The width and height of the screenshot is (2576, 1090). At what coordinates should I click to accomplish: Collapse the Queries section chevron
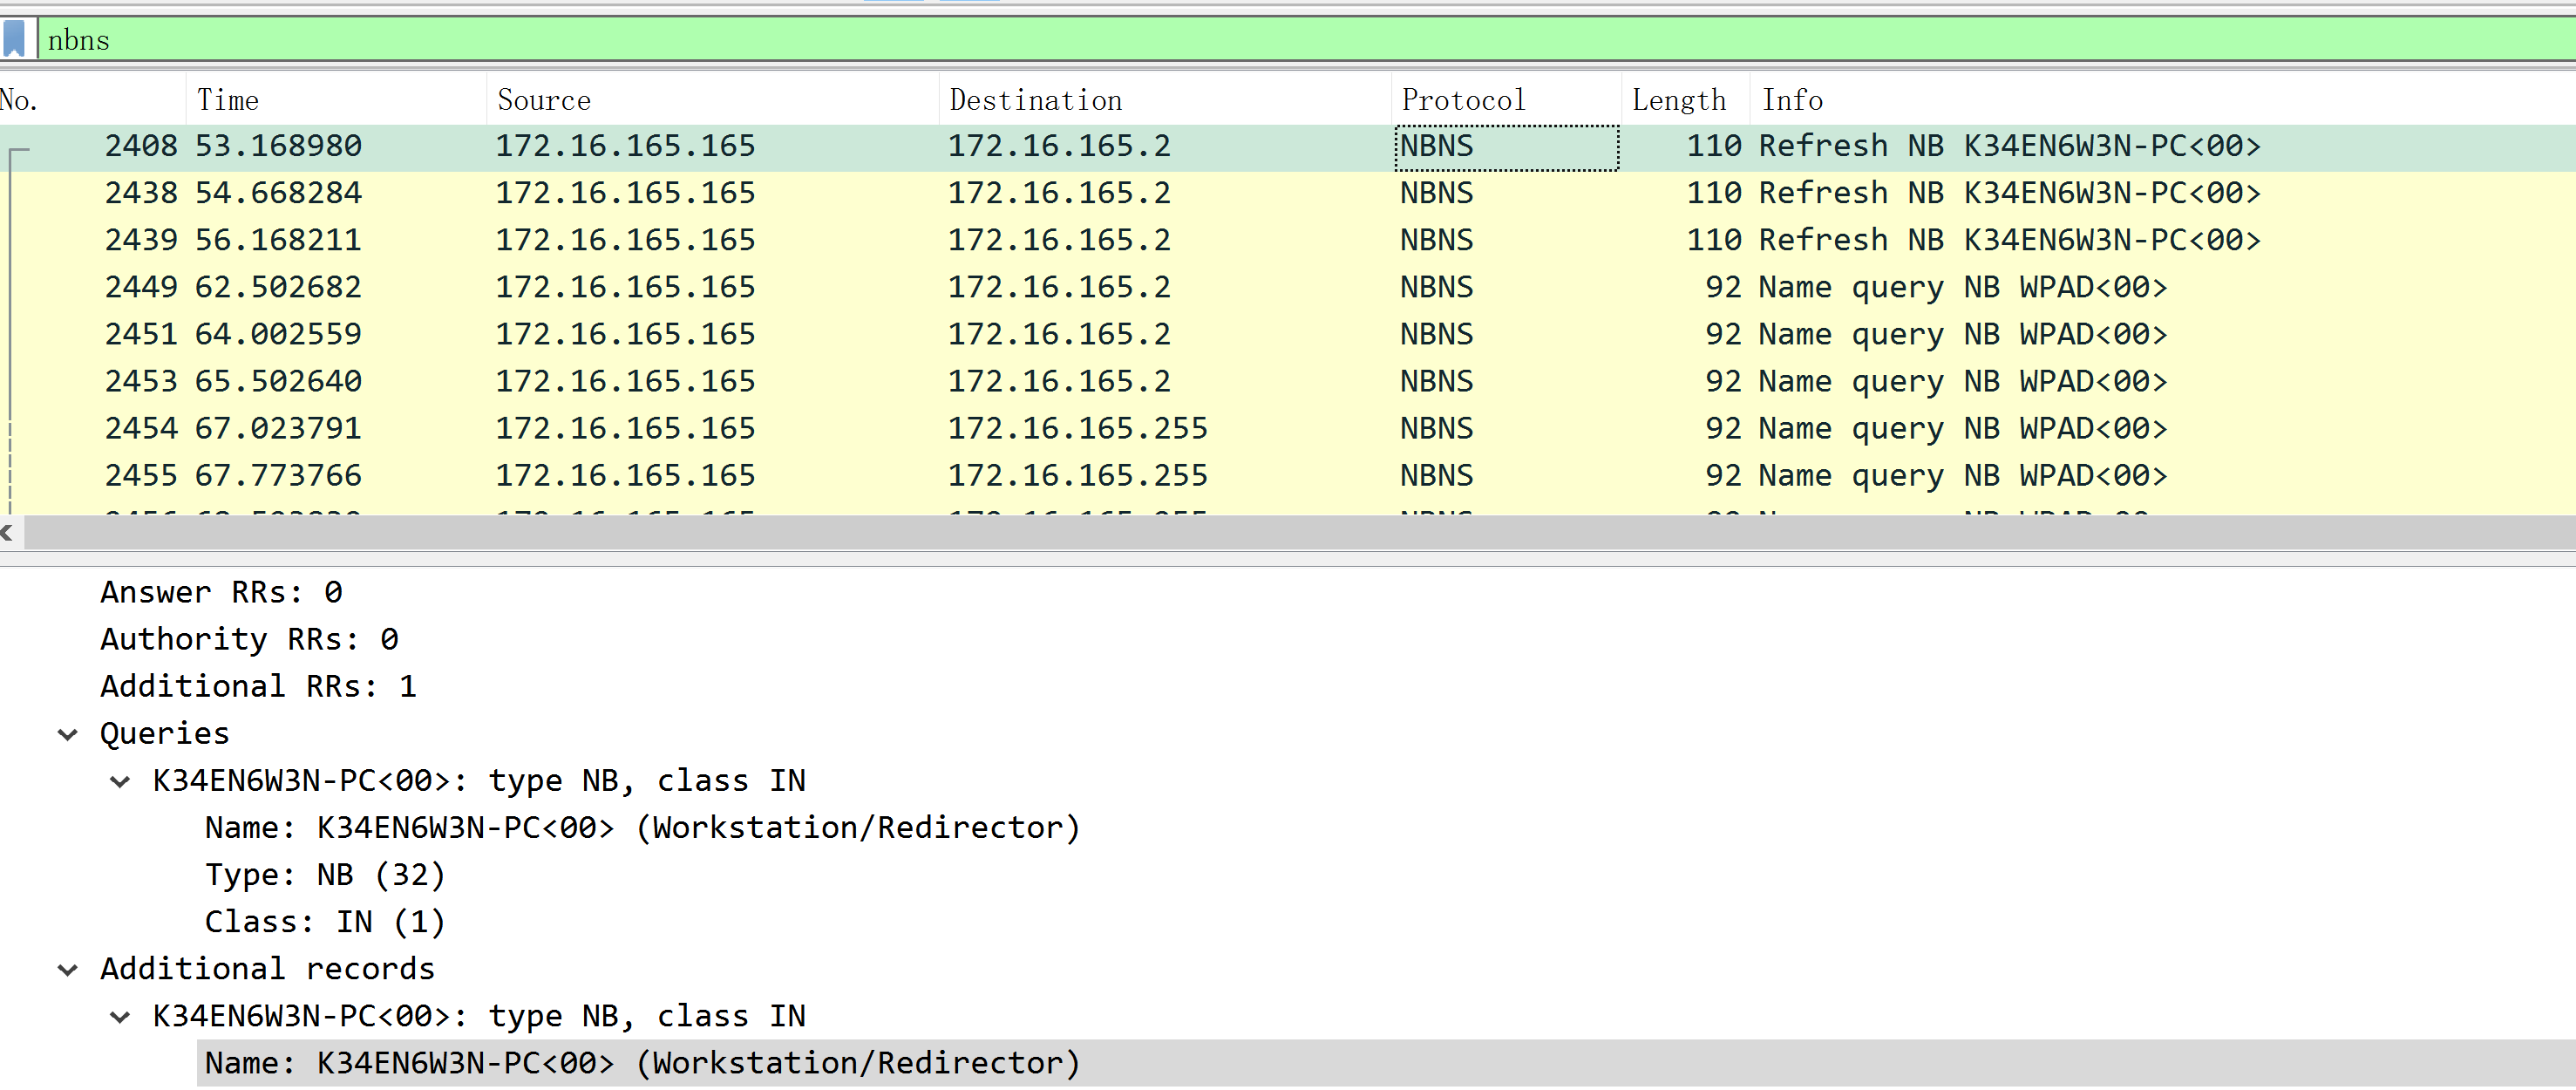coord(68,735)
